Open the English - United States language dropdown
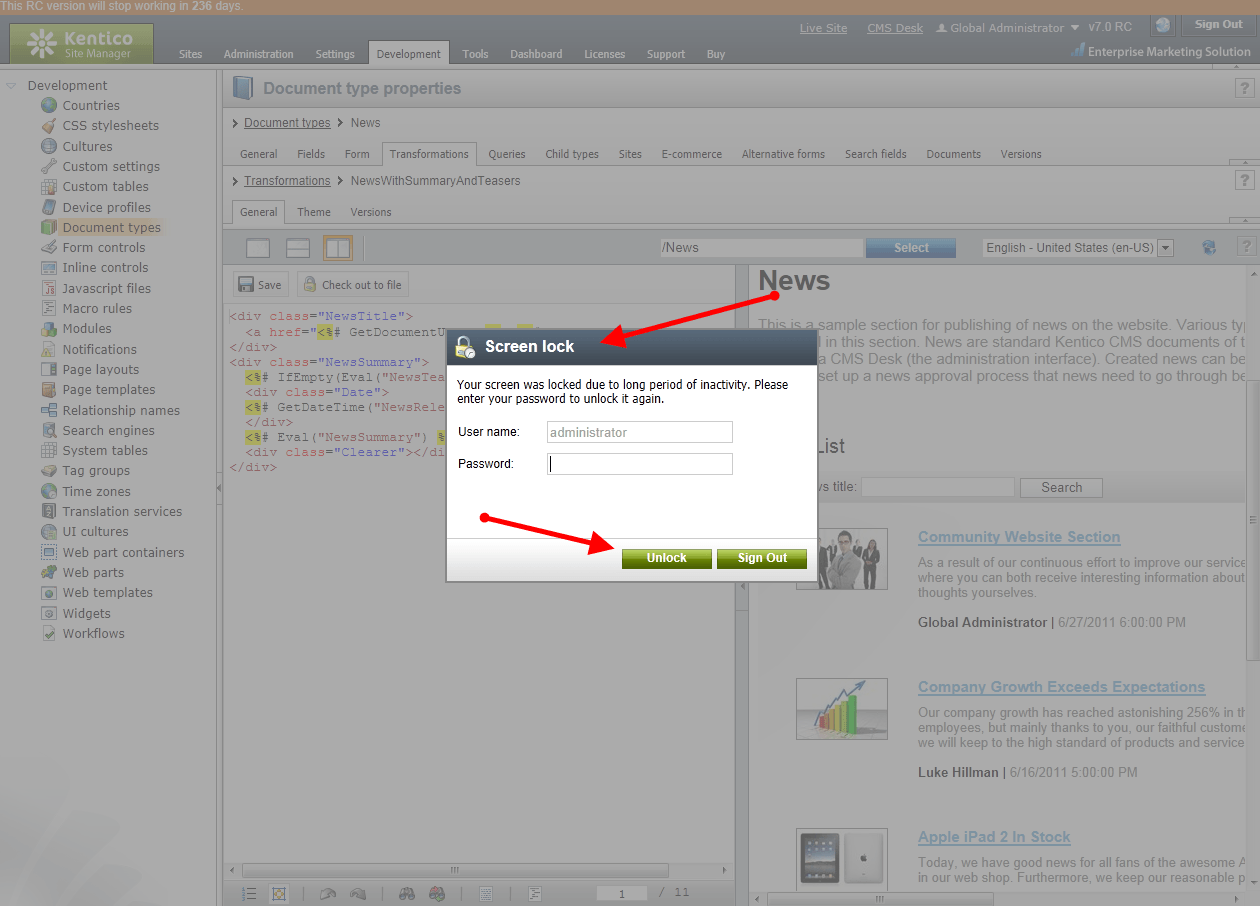The image size is (1260, 906). pos(1165,248)
